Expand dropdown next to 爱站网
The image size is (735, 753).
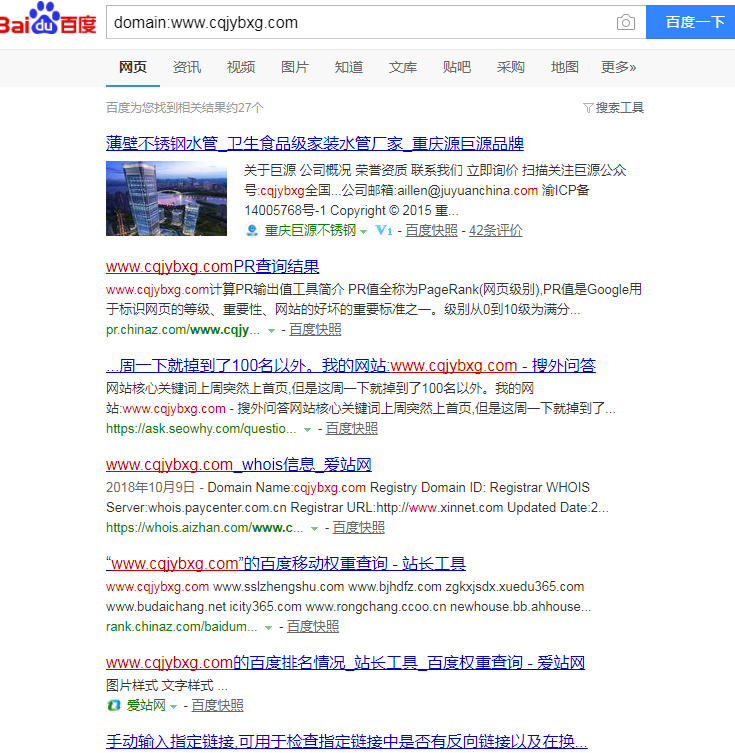[173, 706]
